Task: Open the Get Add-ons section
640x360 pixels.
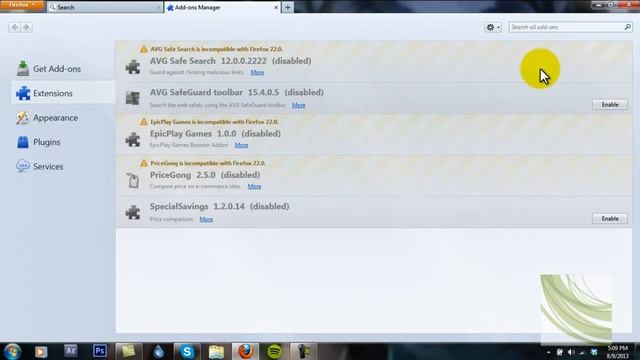Action: [49, 69]
